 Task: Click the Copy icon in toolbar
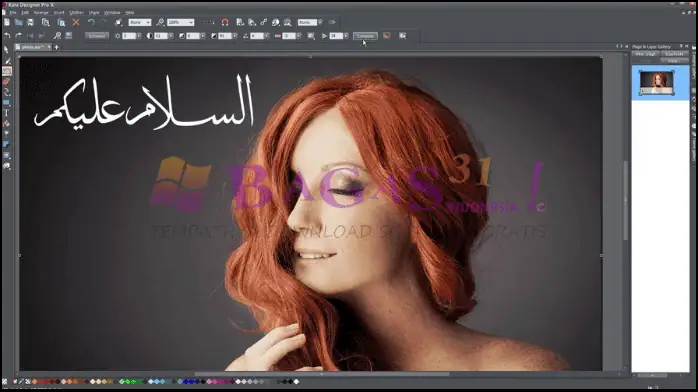(x=46, y=22)
